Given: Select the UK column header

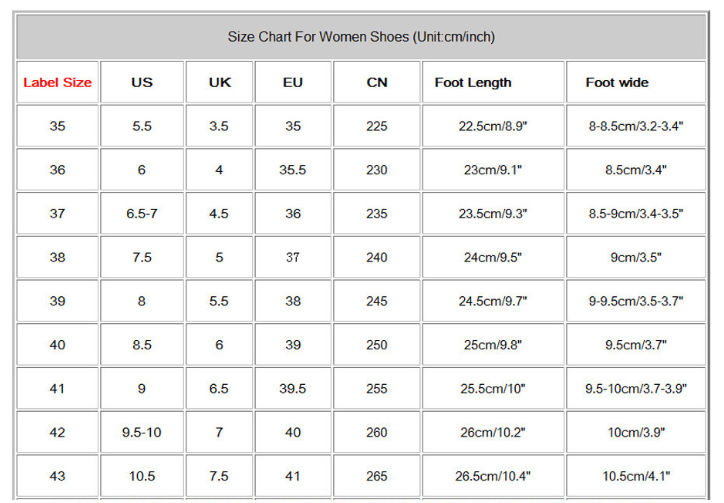Looking at the screenshot, I should point(219,83).
